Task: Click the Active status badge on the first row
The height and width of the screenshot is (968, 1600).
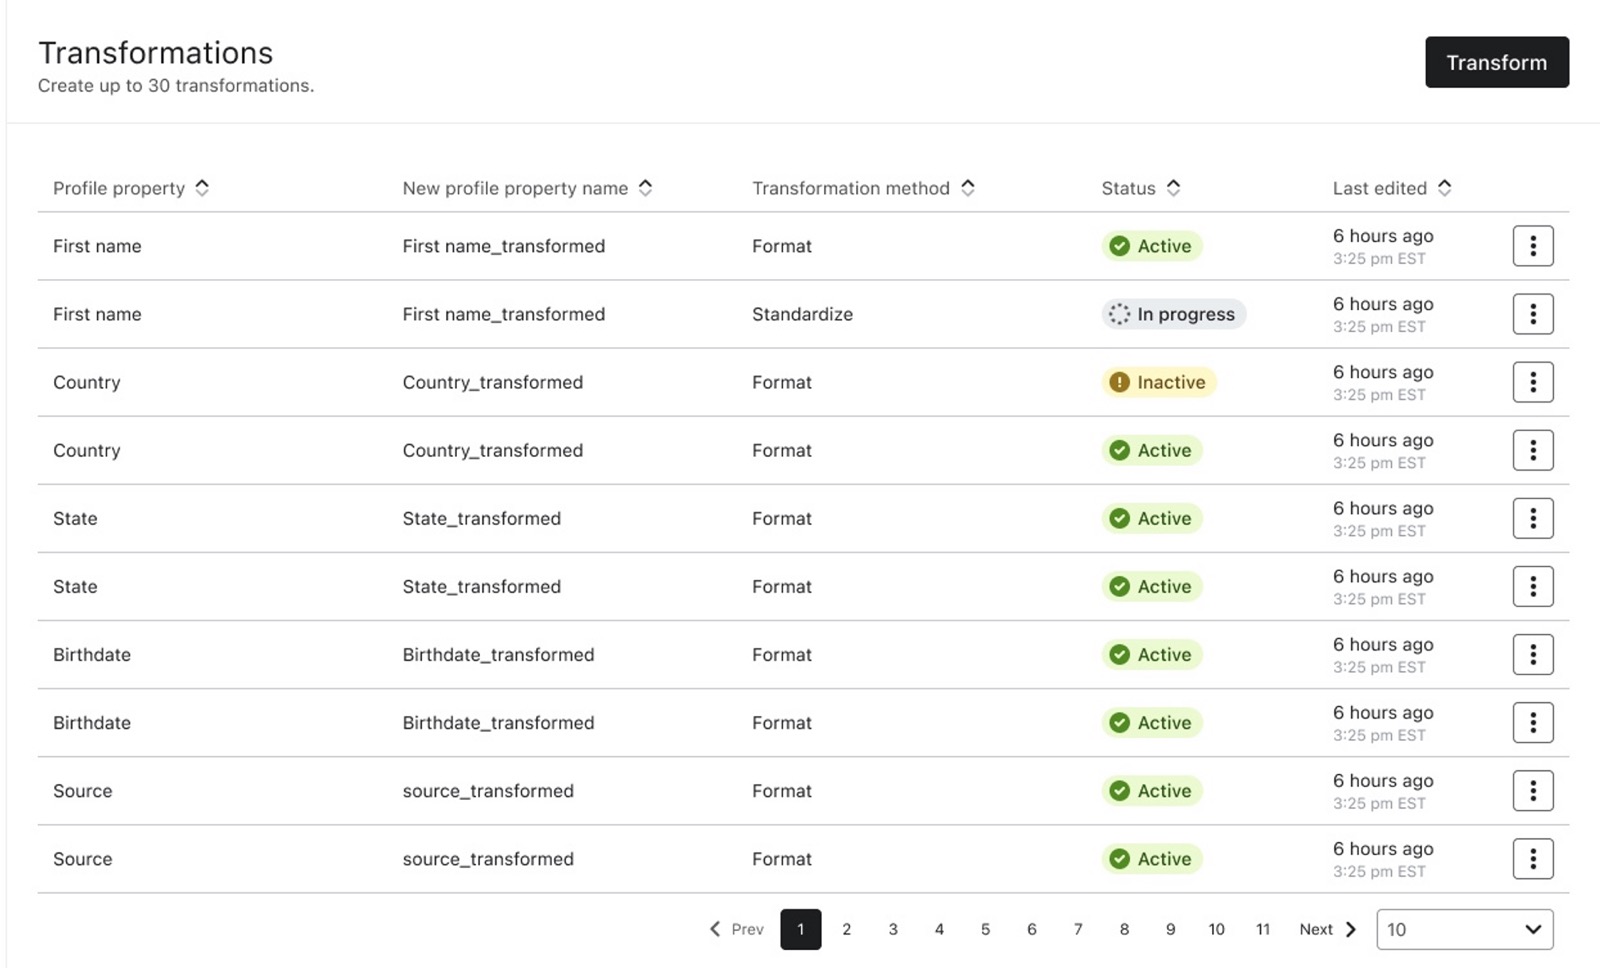Action: (1151, 246)
